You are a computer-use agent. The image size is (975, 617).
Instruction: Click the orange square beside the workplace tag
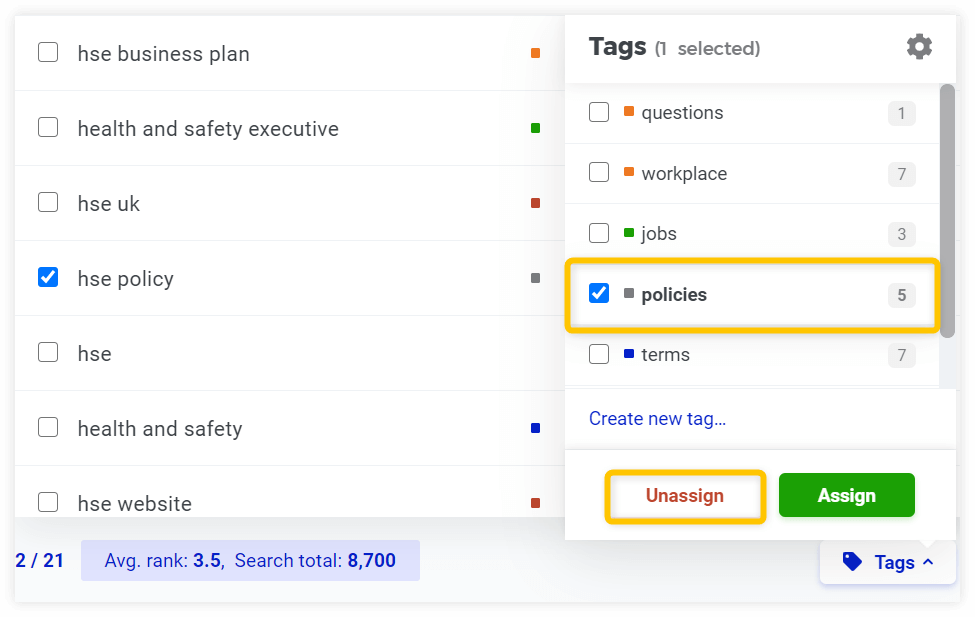click(629, 172)
